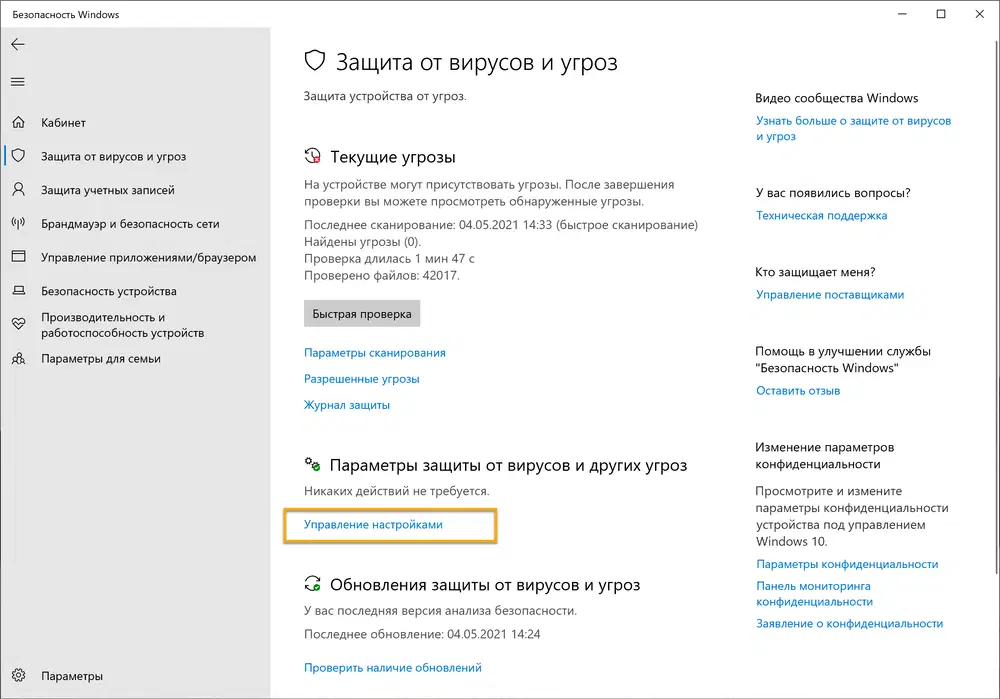Viewport: 1000px width, 699px height.
Task: Click Безопасность устройства laptop icon
Action: (x=19, y=291)
